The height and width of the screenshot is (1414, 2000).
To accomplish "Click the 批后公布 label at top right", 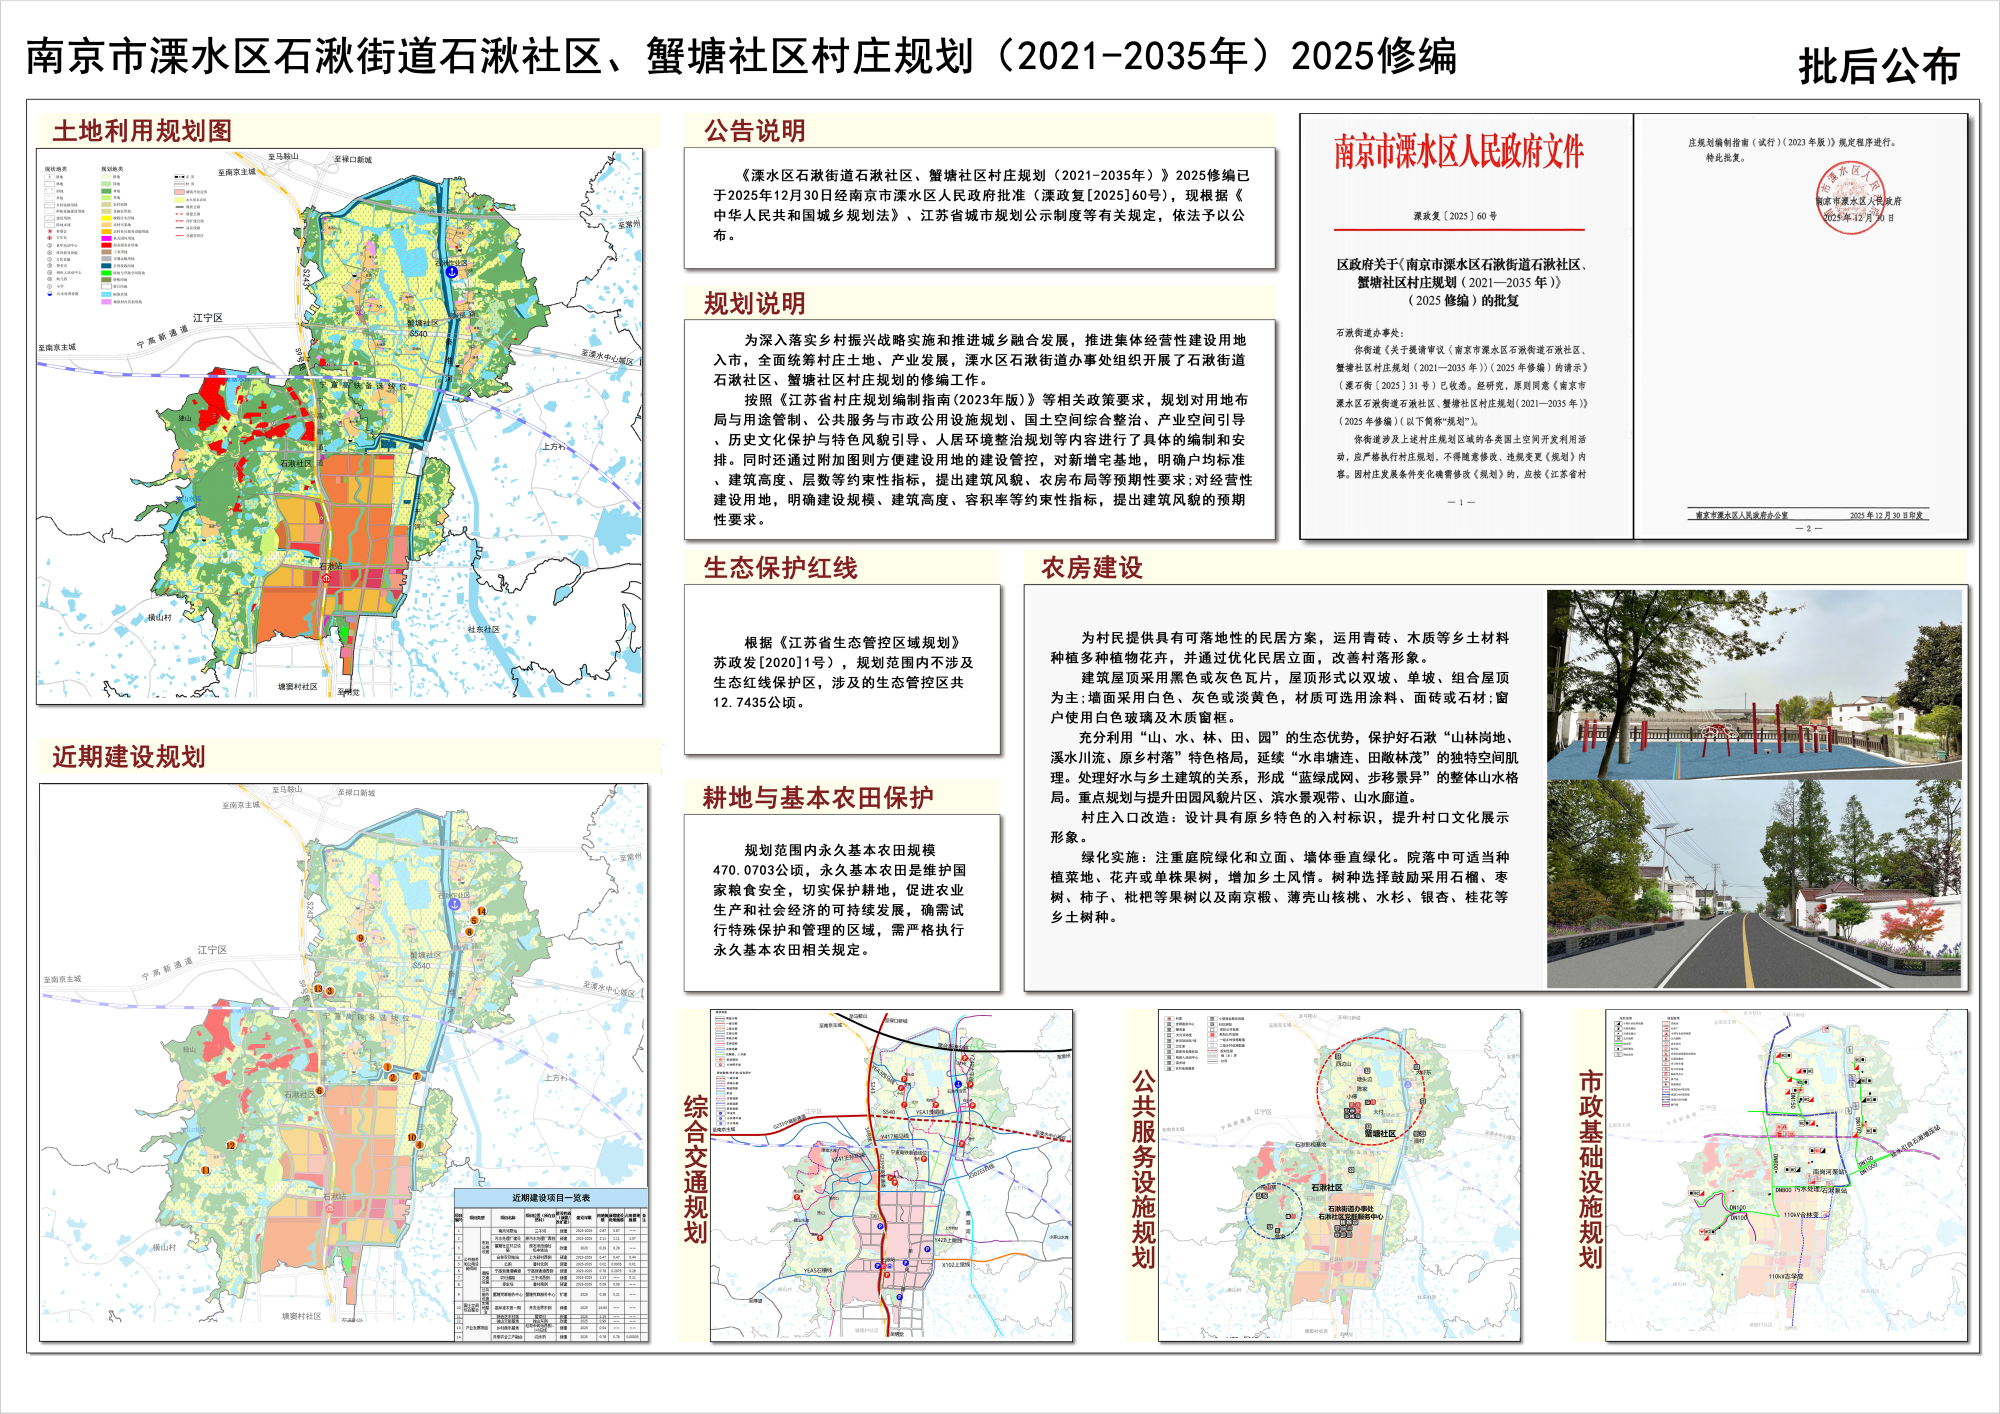I will pos(1878,66).
